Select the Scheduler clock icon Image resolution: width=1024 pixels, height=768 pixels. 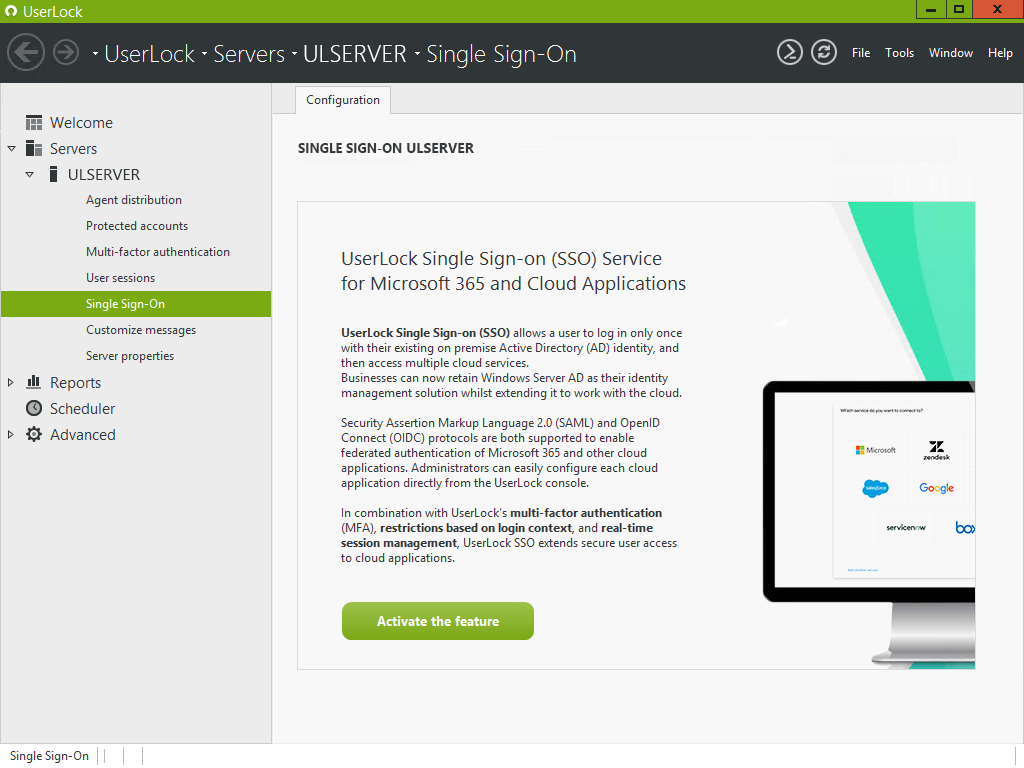(x=33, y=408)
